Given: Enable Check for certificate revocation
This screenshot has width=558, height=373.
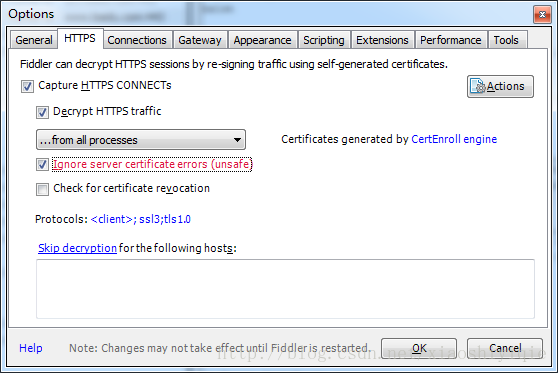Looking at the screenshot, I should (x=42, y=189).
